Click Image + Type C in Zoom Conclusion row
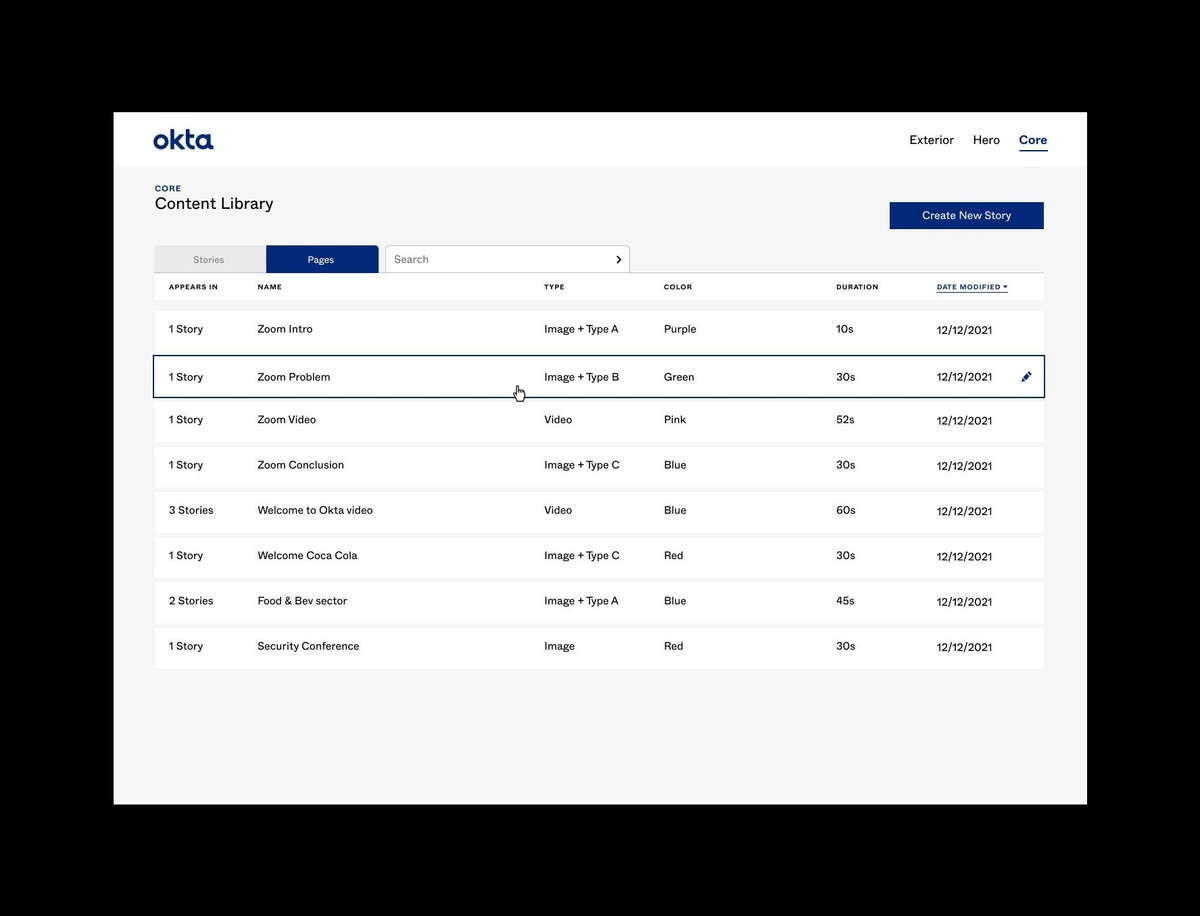This screenshot has height=916, width=1200. pos(582,465)
